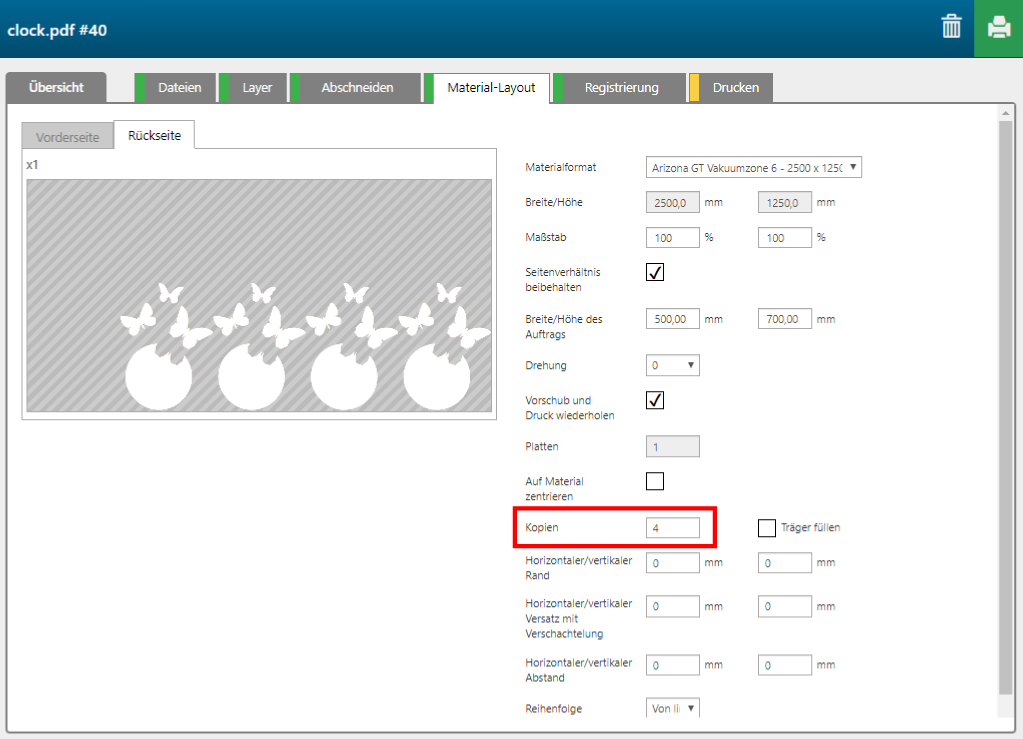Open the Registrierung tab
This screenshot has height=739, width=1023.
pos(621,88)
